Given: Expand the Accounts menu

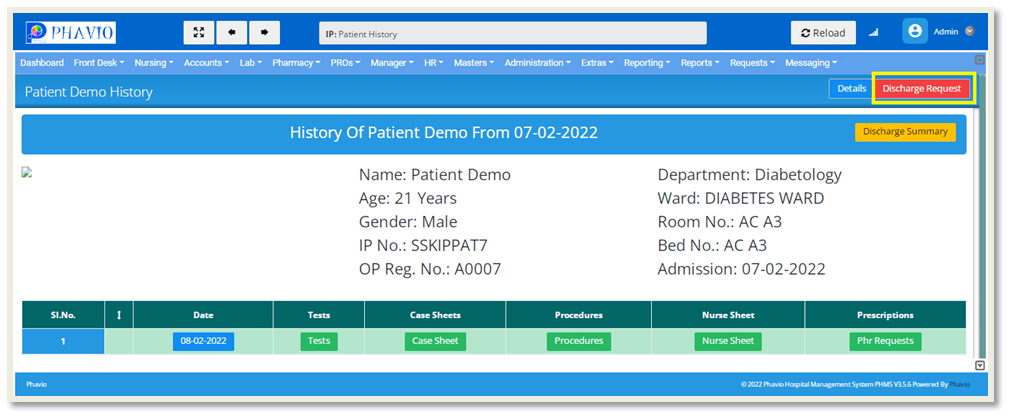Looking at the screenshot, I should 207,63.
